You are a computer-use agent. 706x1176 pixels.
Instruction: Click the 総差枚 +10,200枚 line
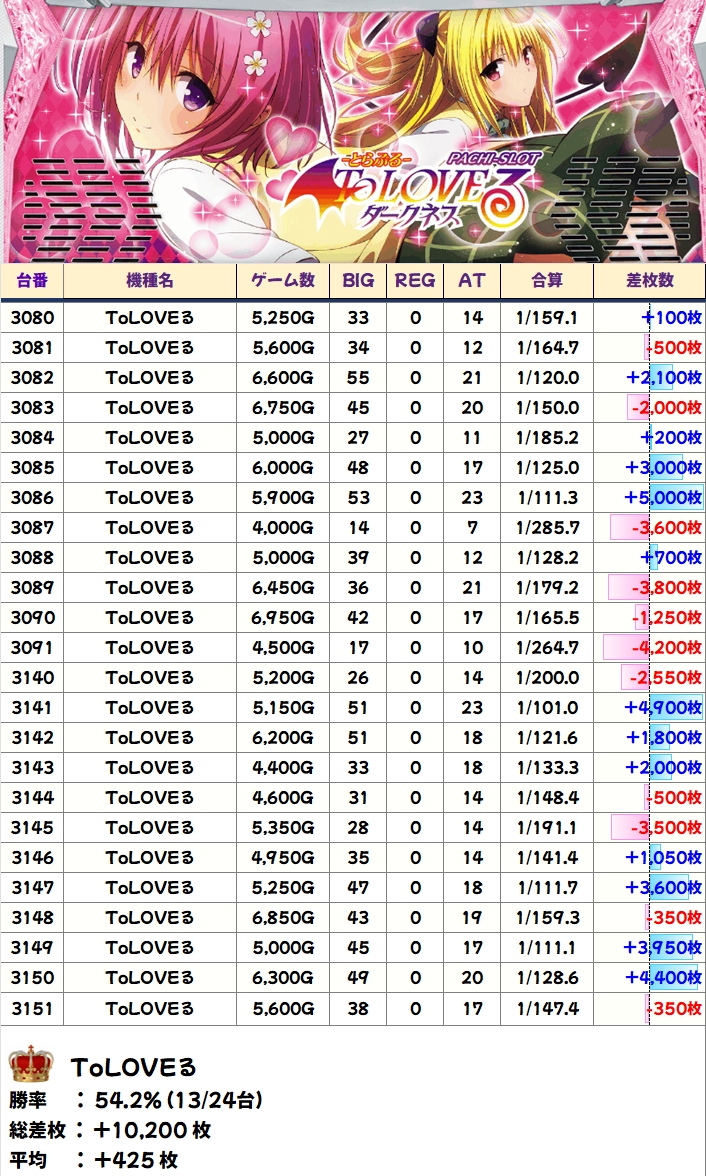pos(110,1130)
